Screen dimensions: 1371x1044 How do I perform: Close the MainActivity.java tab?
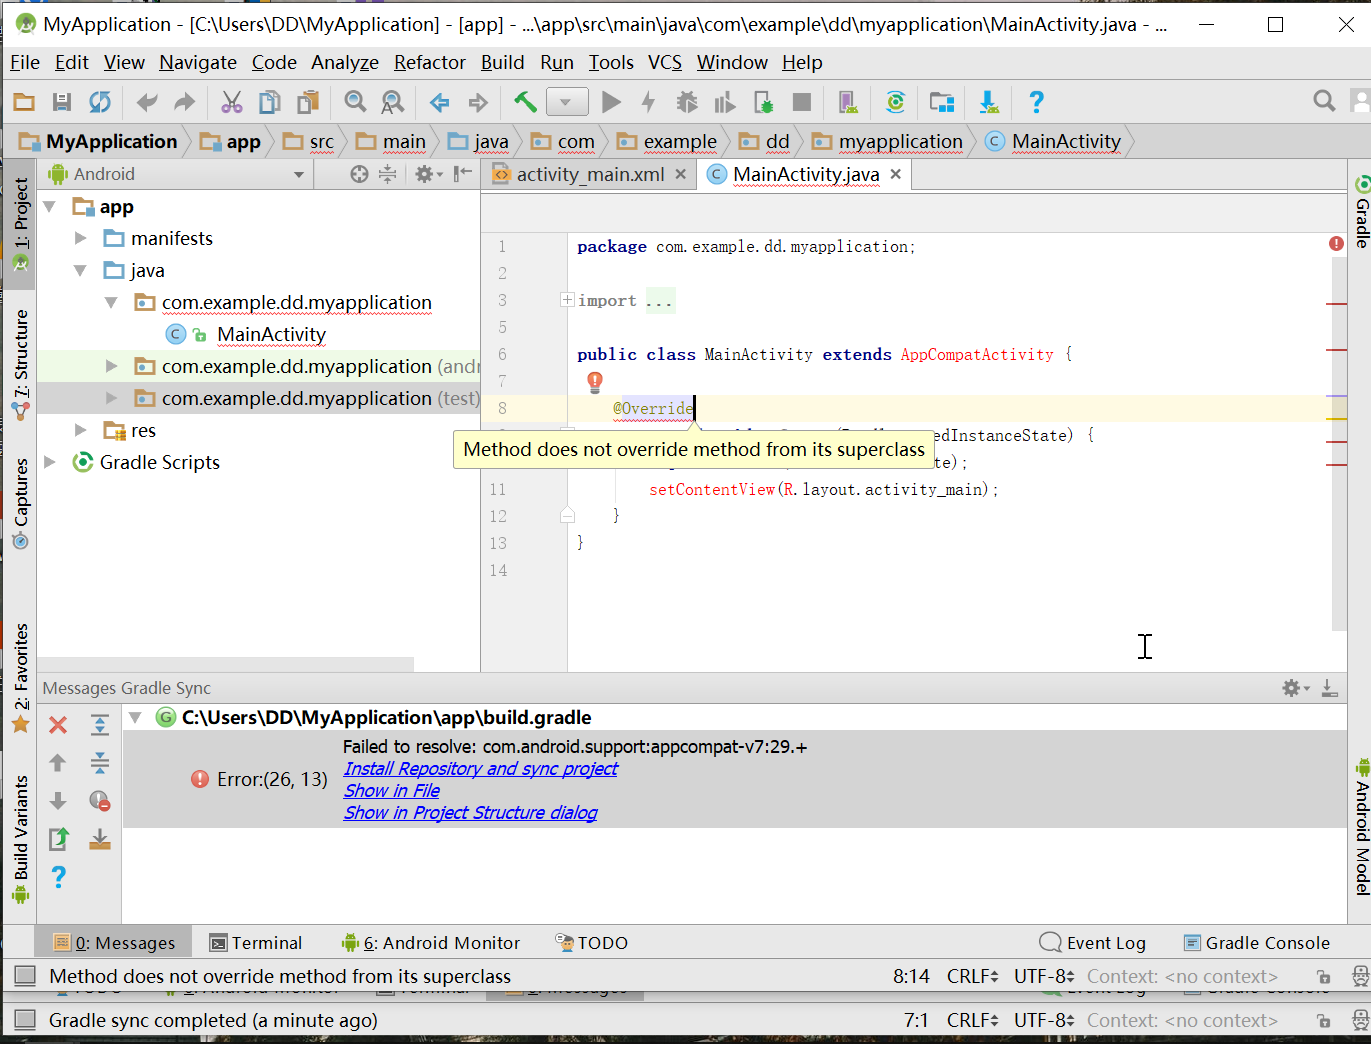pyautogui.click(x=896, y=174)
